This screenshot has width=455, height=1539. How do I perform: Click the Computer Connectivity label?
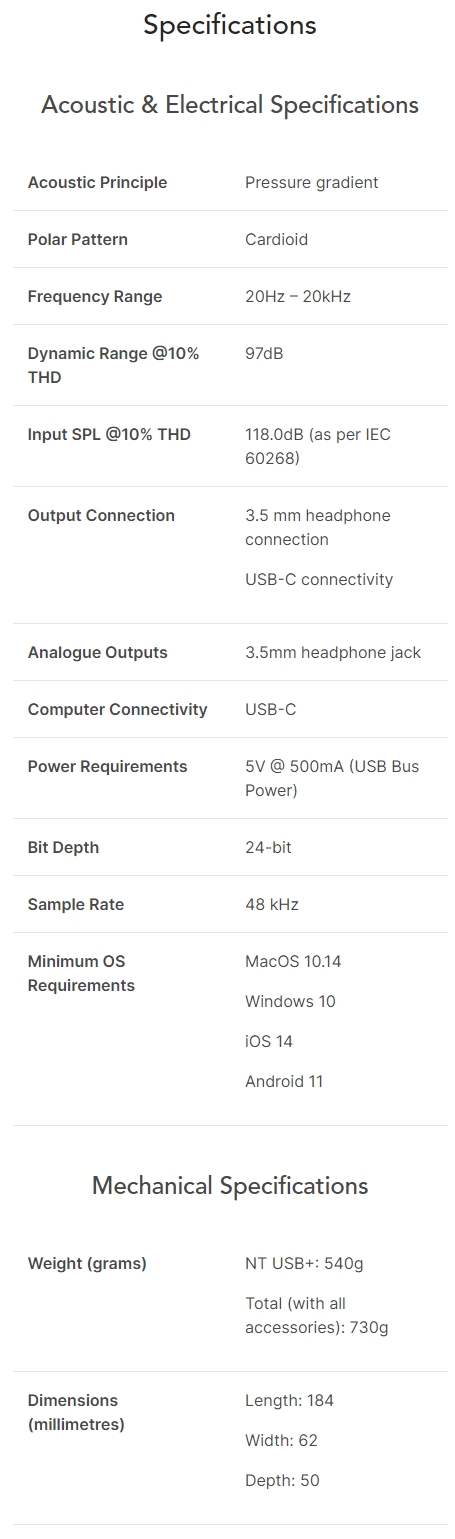click(117, 709)
